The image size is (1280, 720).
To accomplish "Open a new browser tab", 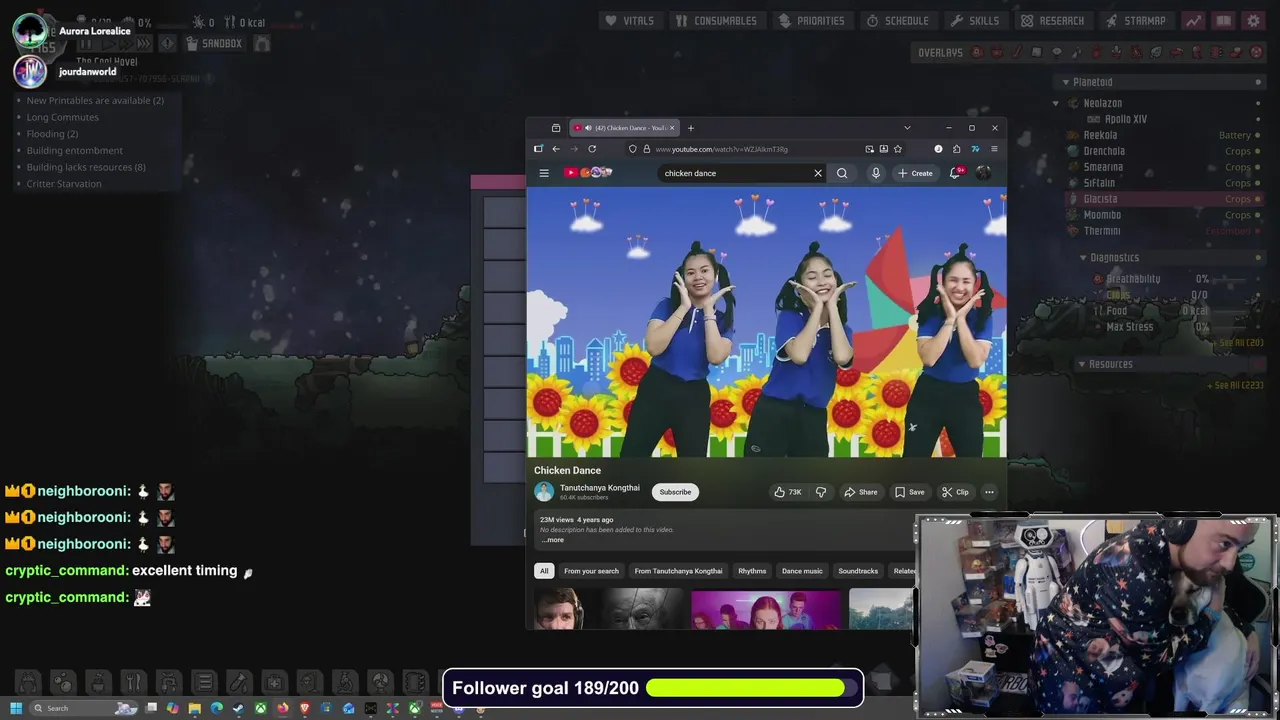I will click(691, 128).
